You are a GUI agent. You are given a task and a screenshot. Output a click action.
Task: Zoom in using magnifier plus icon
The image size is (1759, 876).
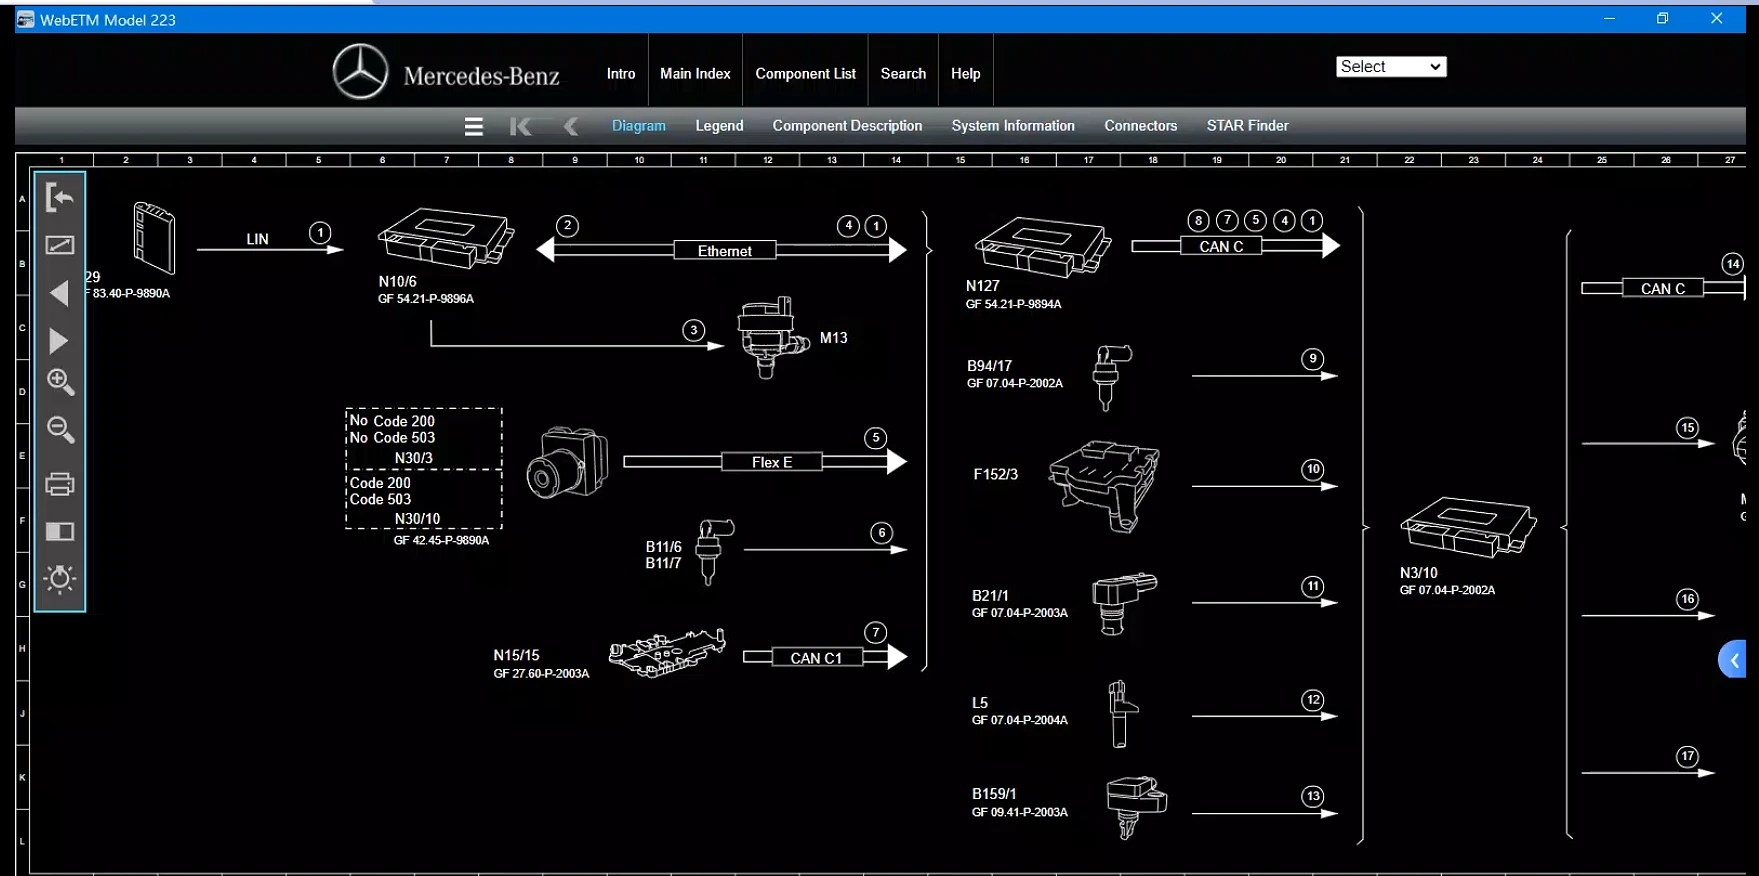(x=60, y=382)
